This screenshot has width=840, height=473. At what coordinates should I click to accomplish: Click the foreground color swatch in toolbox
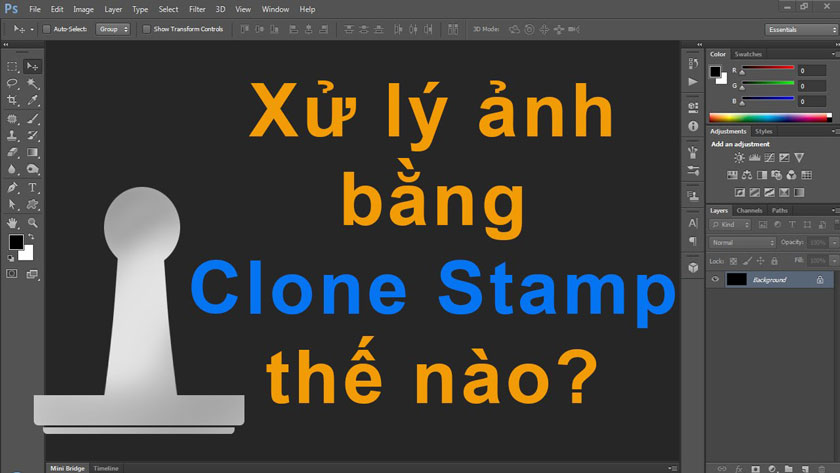16,242
